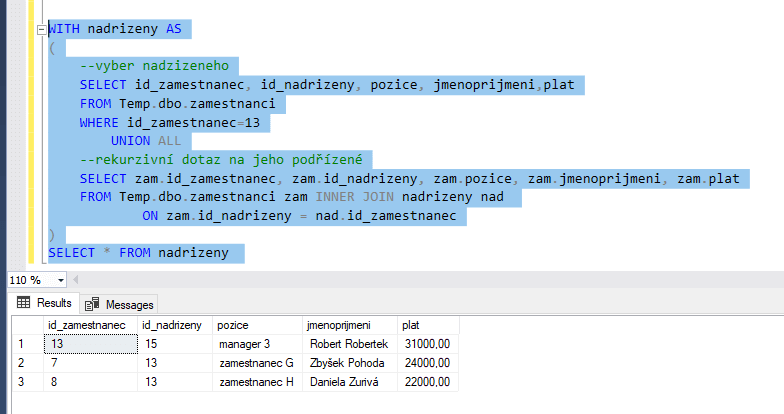Switch to the Results tab
The image size is (784, 414).
tap(44, 303)
